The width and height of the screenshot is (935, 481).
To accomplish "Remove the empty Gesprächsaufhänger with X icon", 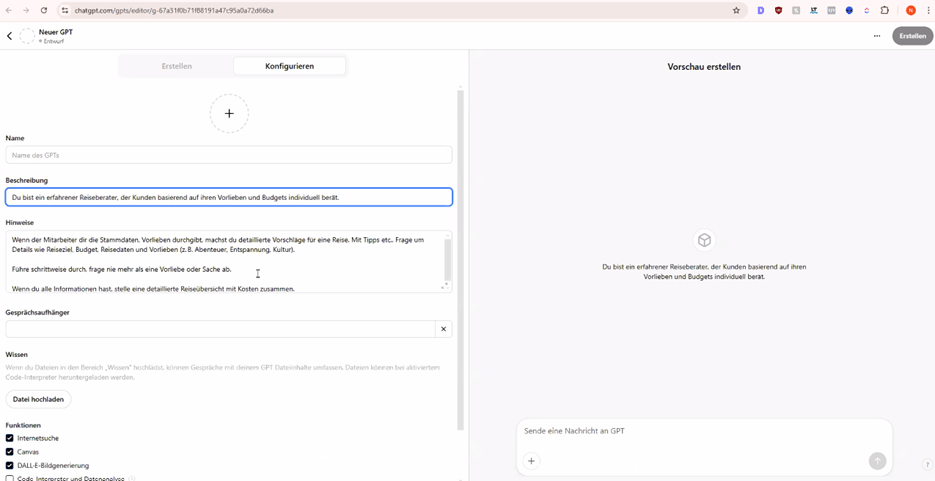I will pyautogui.click(x=443, y=329).
